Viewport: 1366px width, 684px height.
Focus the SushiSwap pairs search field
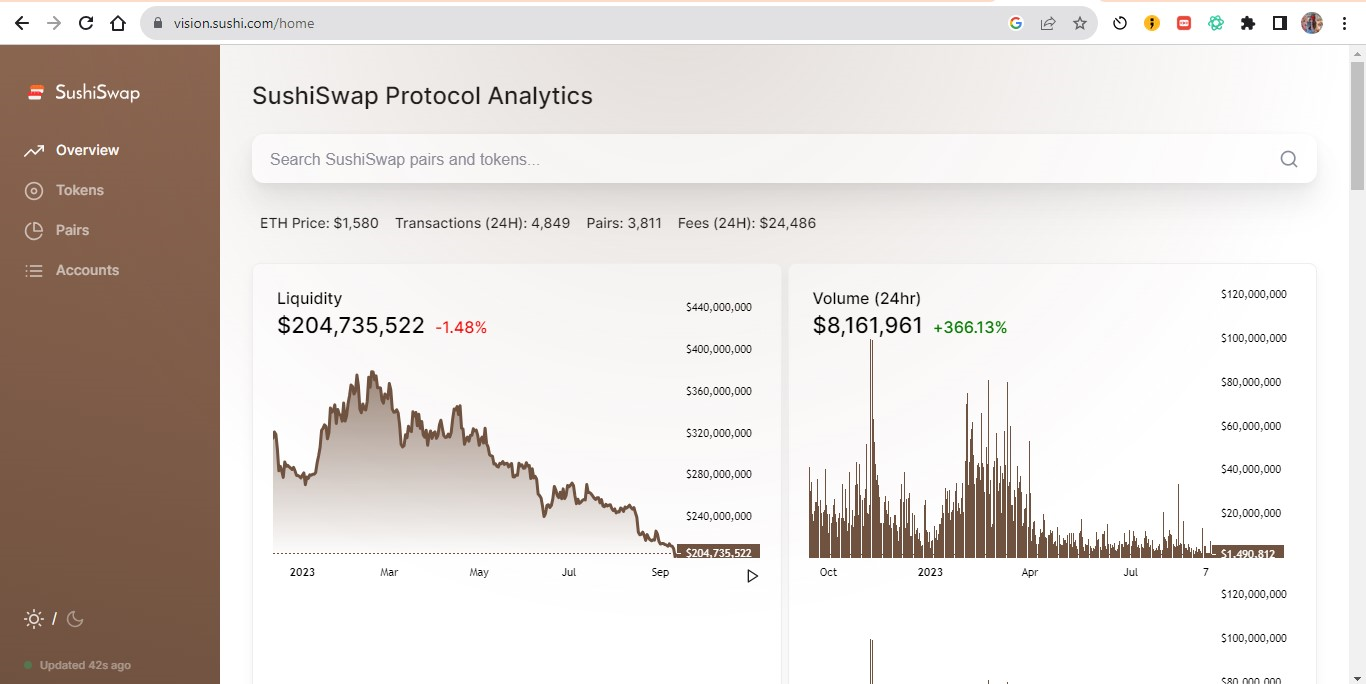(x=784, y=159)
